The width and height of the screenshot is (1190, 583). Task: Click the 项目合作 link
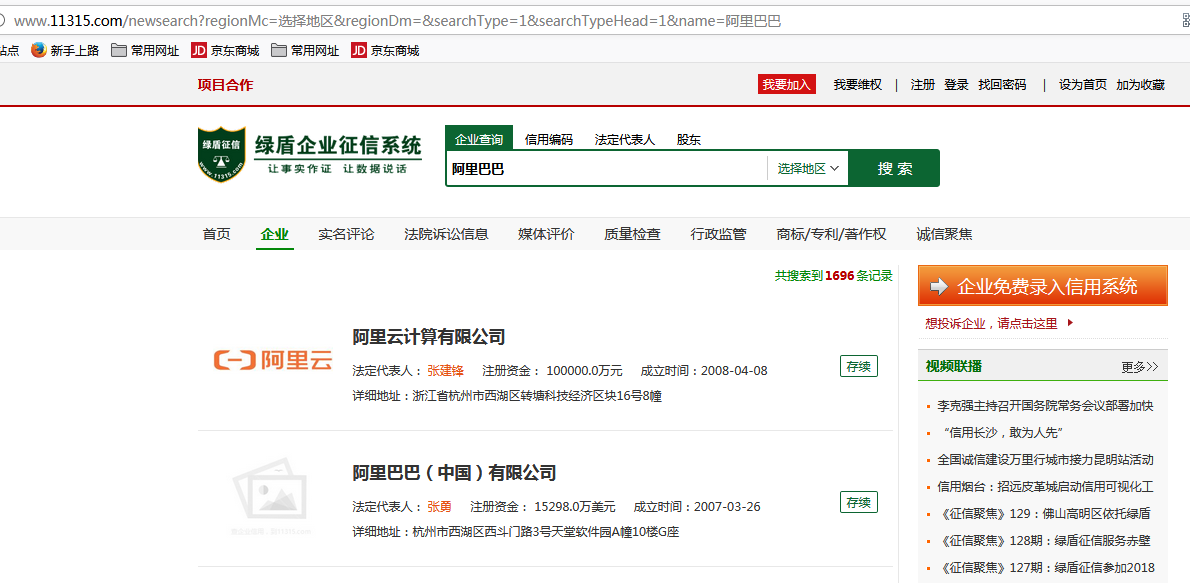(225, 85)
